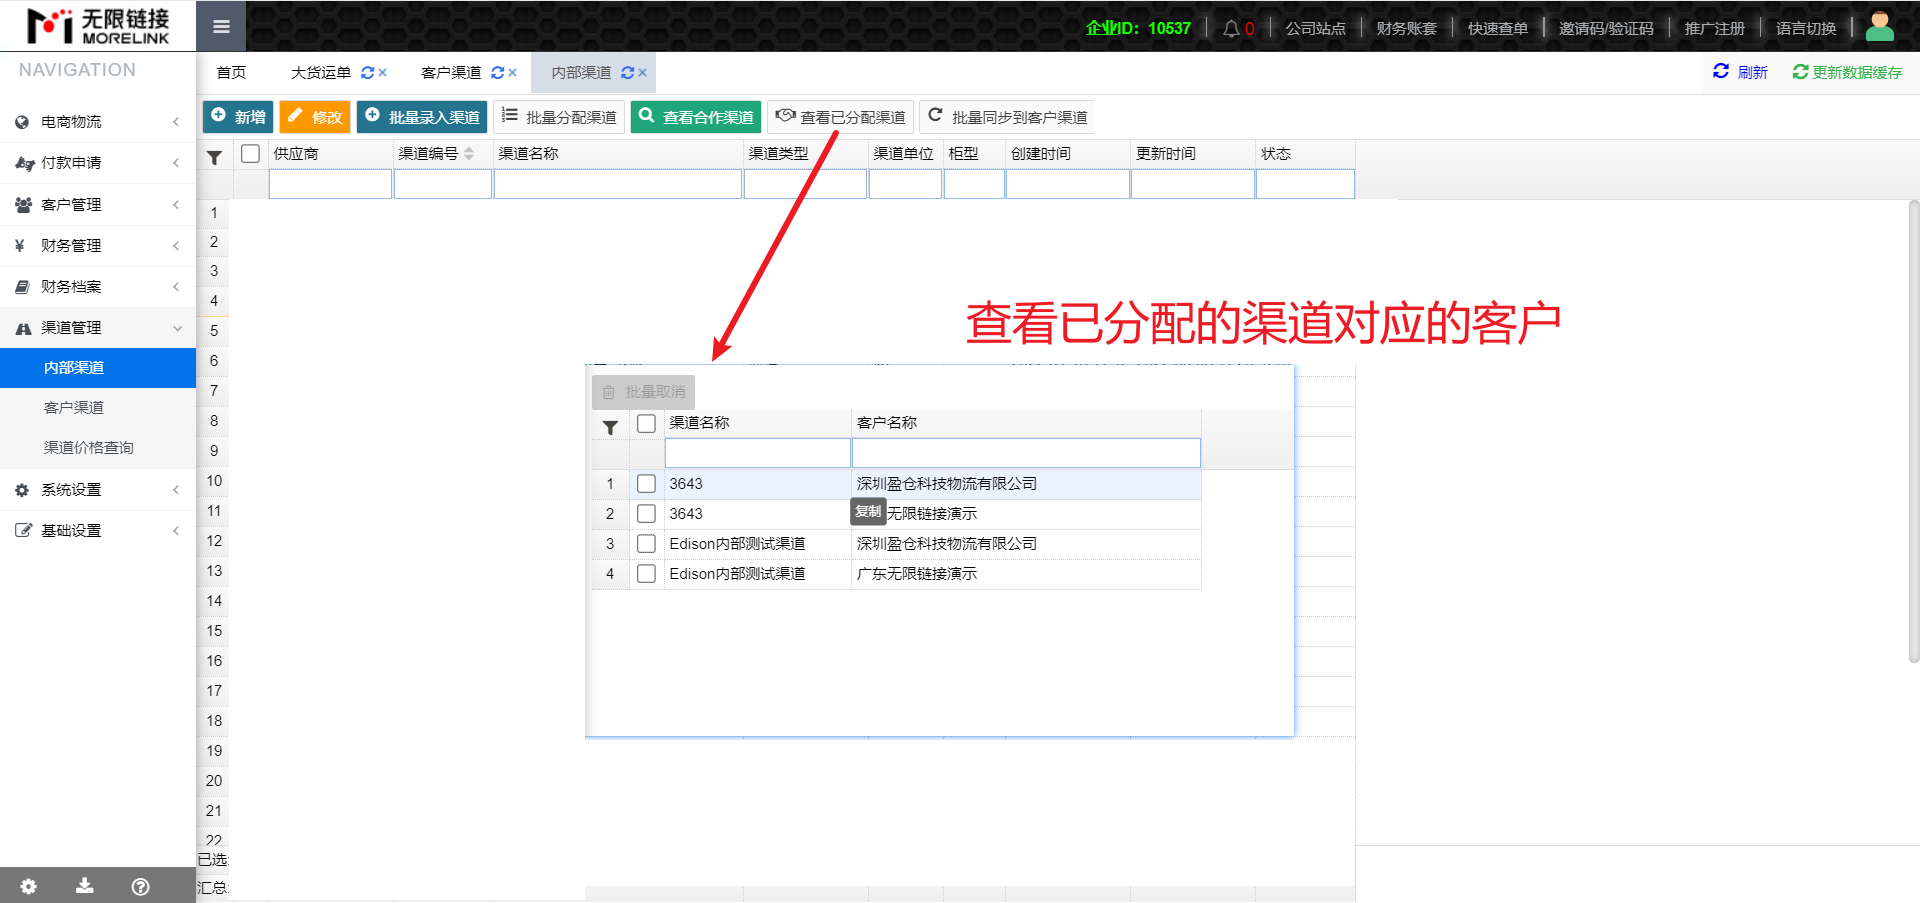Toggle the hamburger sidebar menu button

click(x=221, y=26)
